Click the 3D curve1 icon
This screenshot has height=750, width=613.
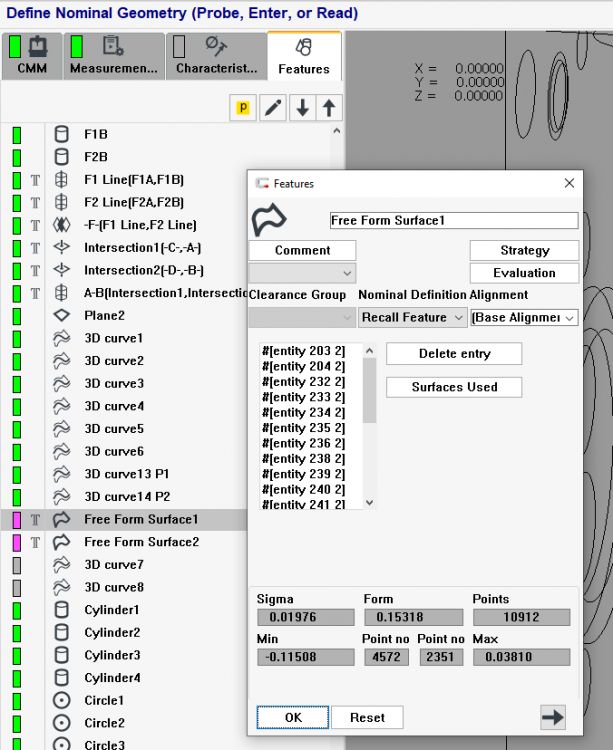(62, 338)
